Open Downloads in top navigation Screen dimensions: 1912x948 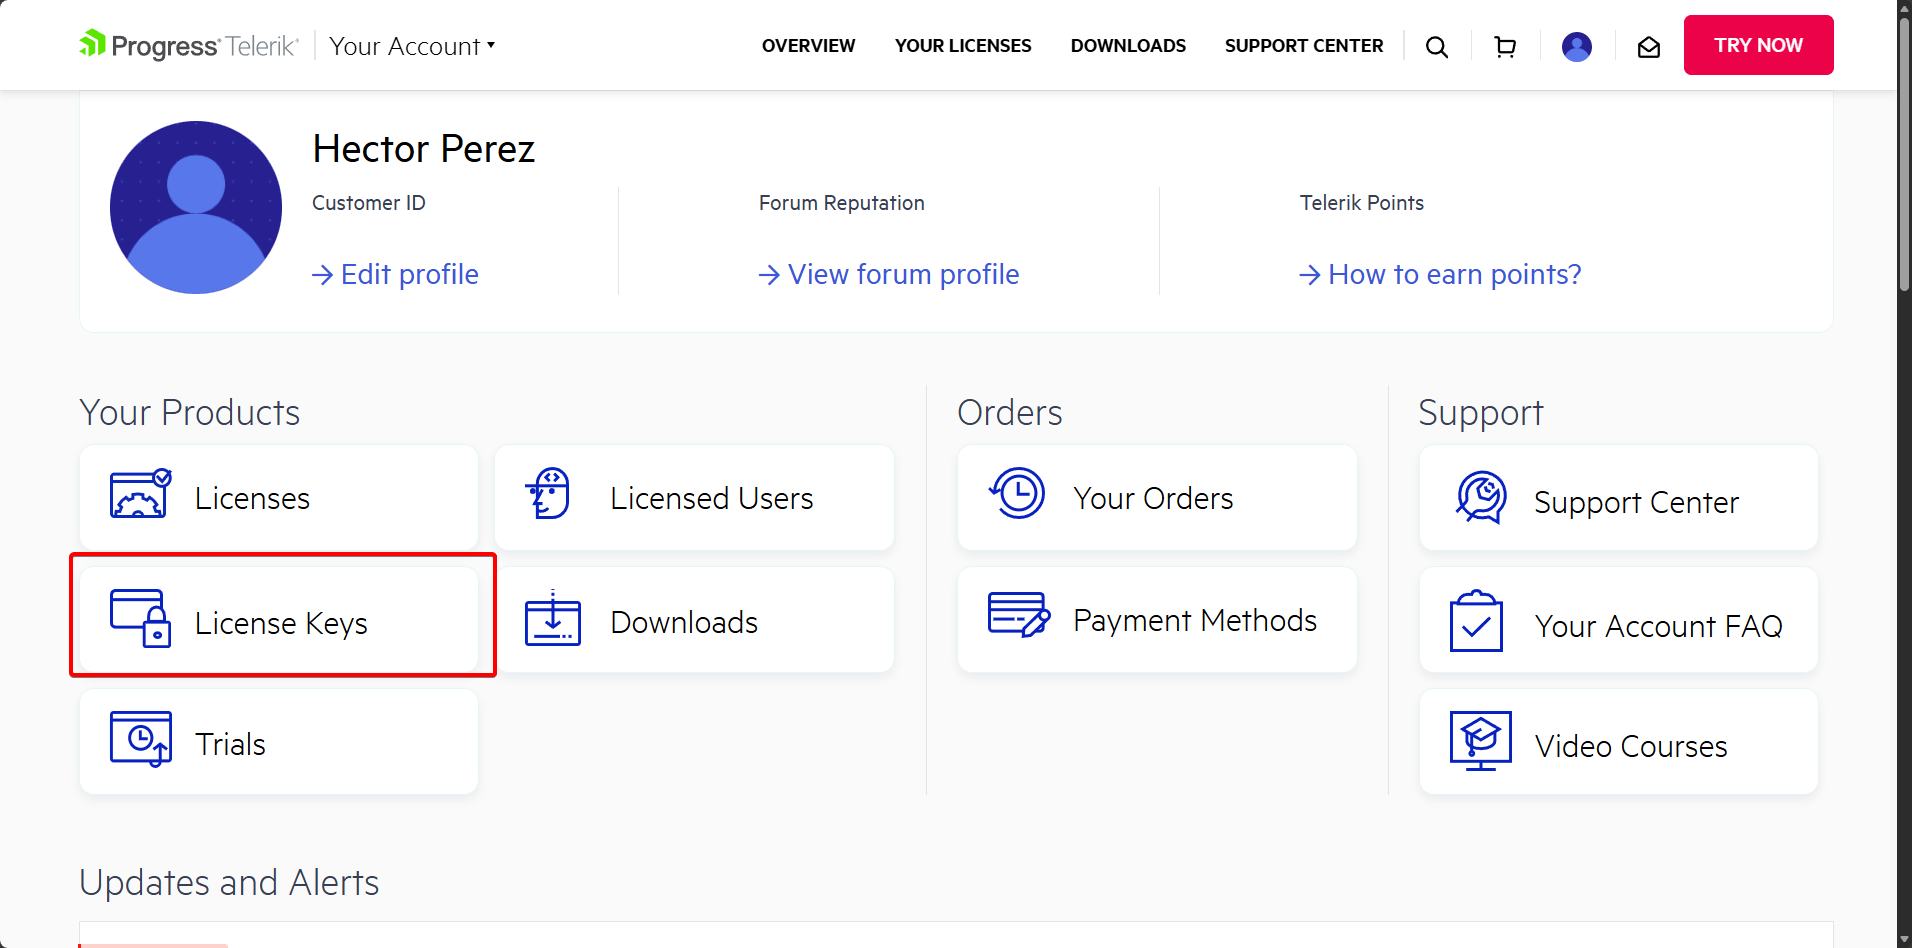pyautogui.click(x=1128, y=46)
